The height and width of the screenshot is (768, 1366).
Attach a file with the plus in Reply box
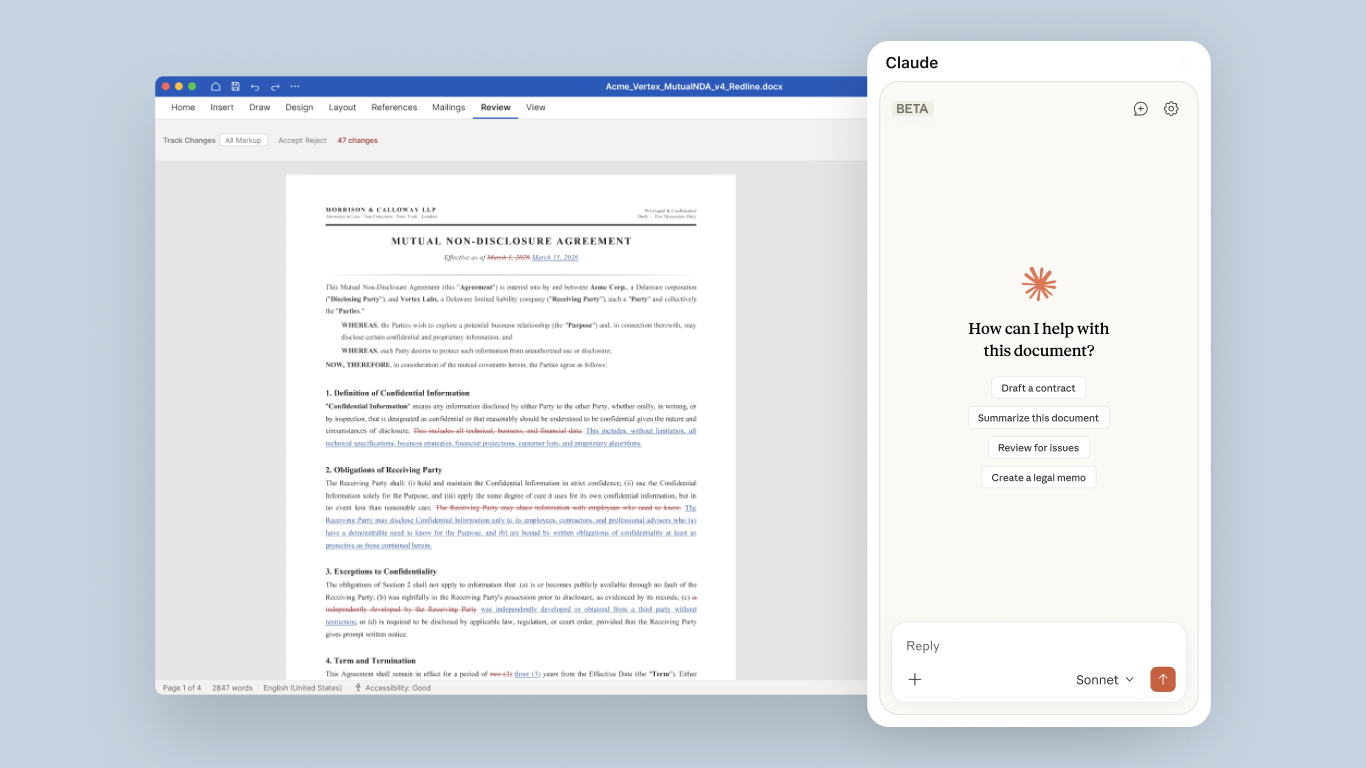(x=914, y=679)
